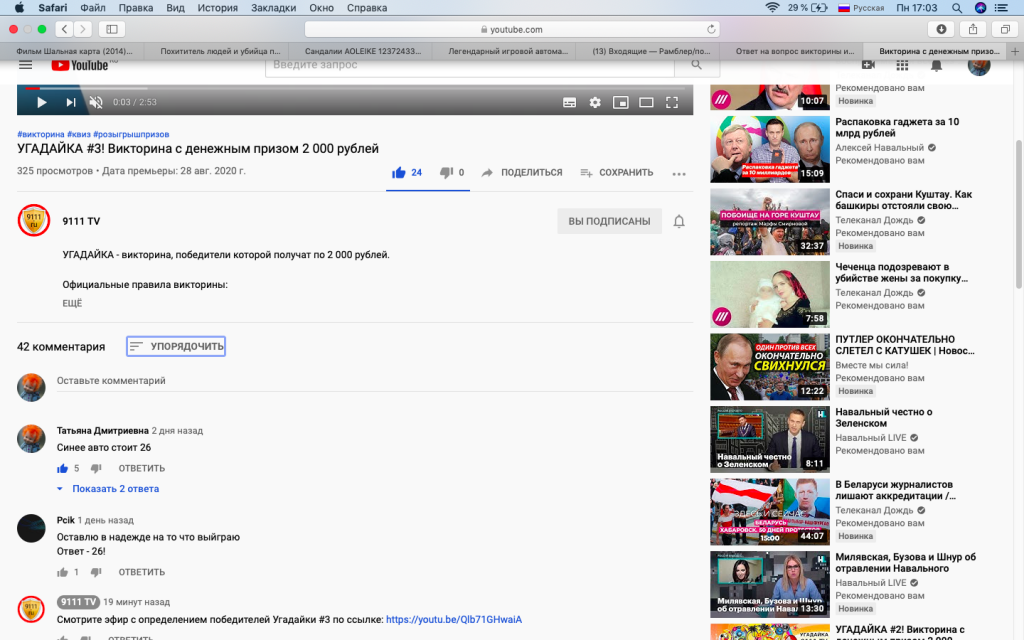
Task: Open the three-dot more actions menu
Action: [679, 173]
